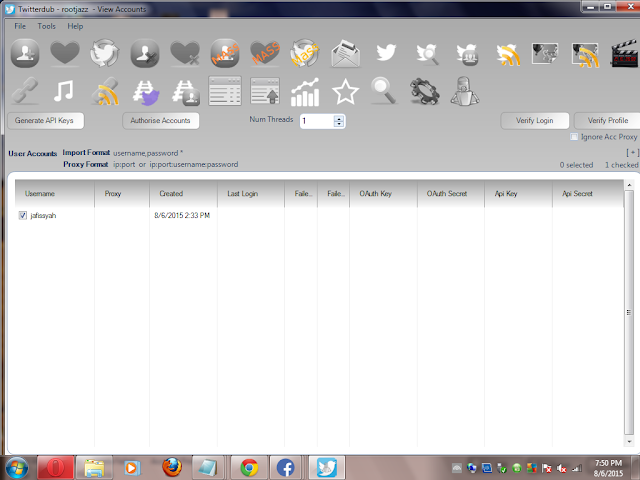Open the gear settings icon
This screenshot has width=640, height=480.
(425, 91)
